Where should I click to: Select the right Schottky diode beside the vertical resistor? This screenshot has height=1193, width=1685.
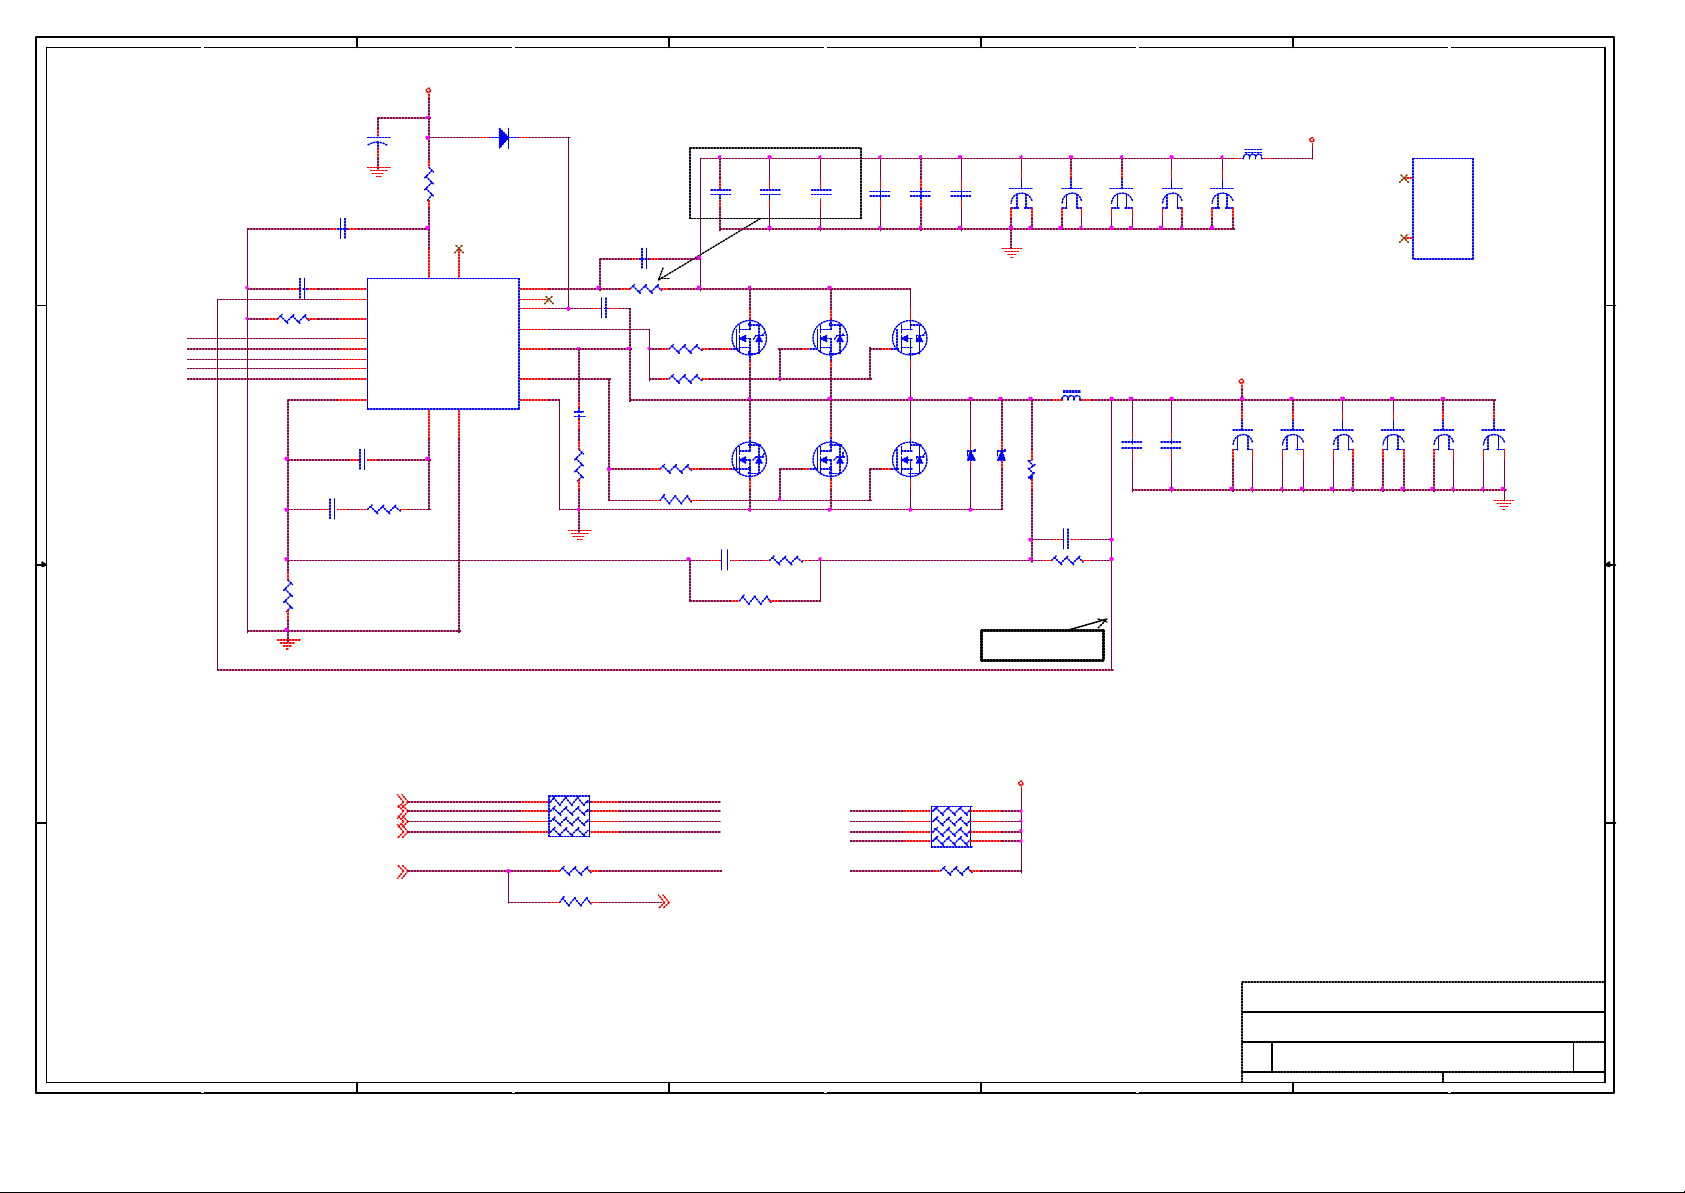1001,455
